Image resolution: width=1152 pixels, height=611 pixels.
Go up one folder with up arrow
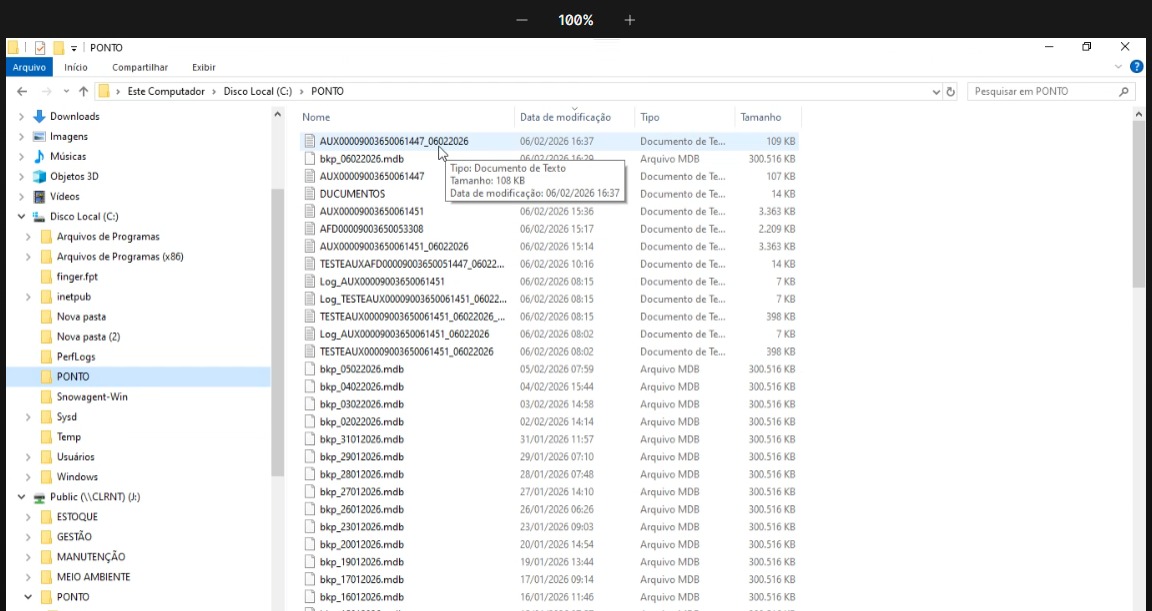point(83,91)
